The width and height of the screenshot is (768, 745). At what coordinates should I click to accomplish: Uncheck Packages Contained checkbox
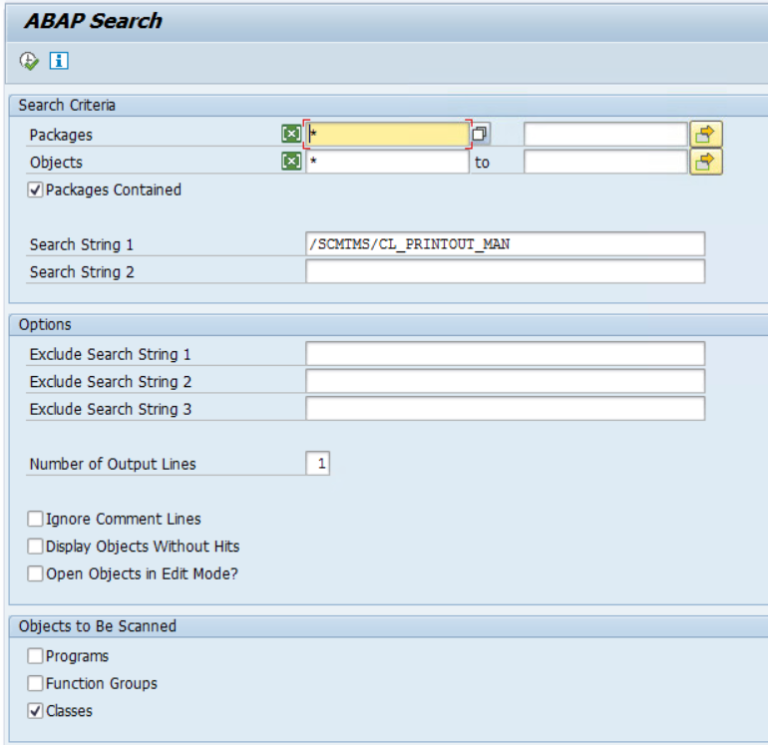35,190
